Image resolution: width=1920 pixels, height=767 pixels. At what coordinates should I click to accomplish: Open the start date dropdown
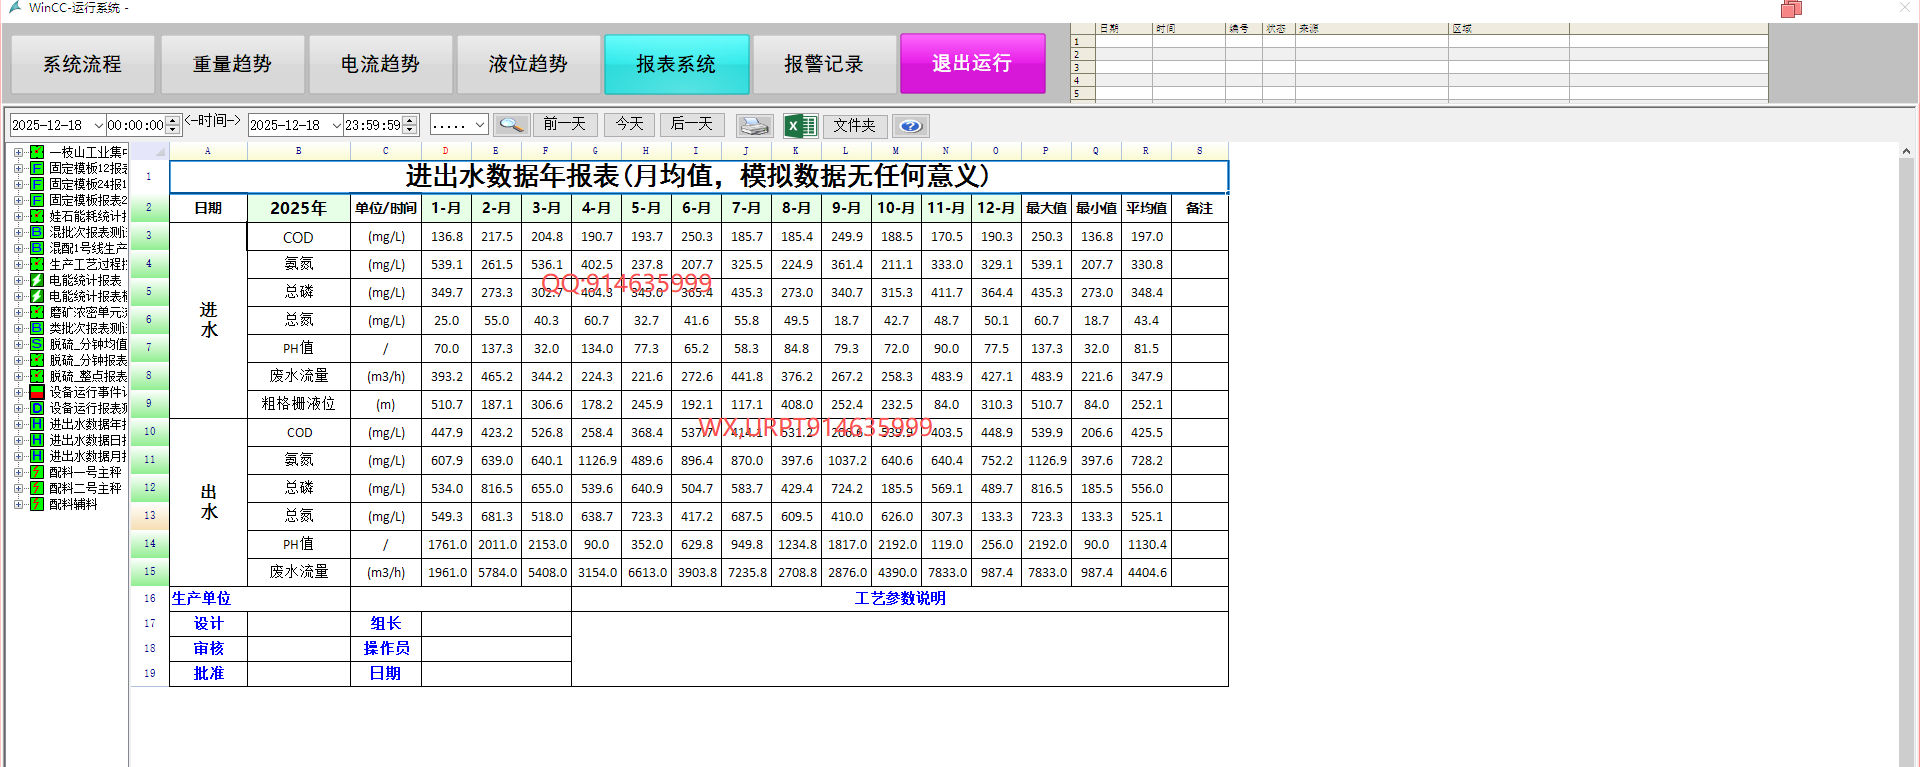98,125
